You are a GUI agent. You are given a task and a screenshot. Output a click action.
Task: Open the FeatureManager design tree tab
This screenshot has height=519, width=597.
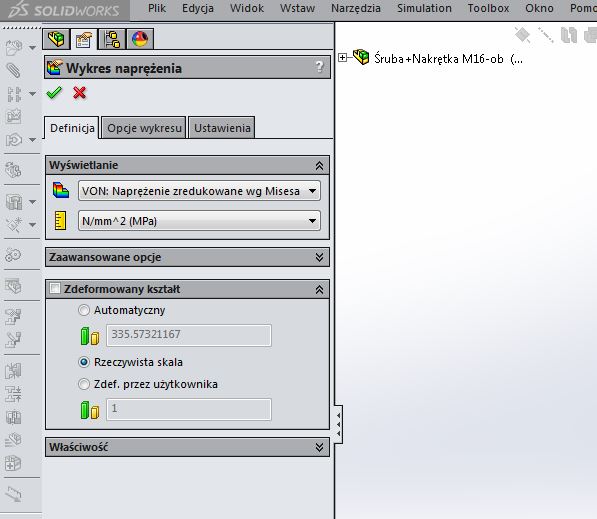pos(56,39)
